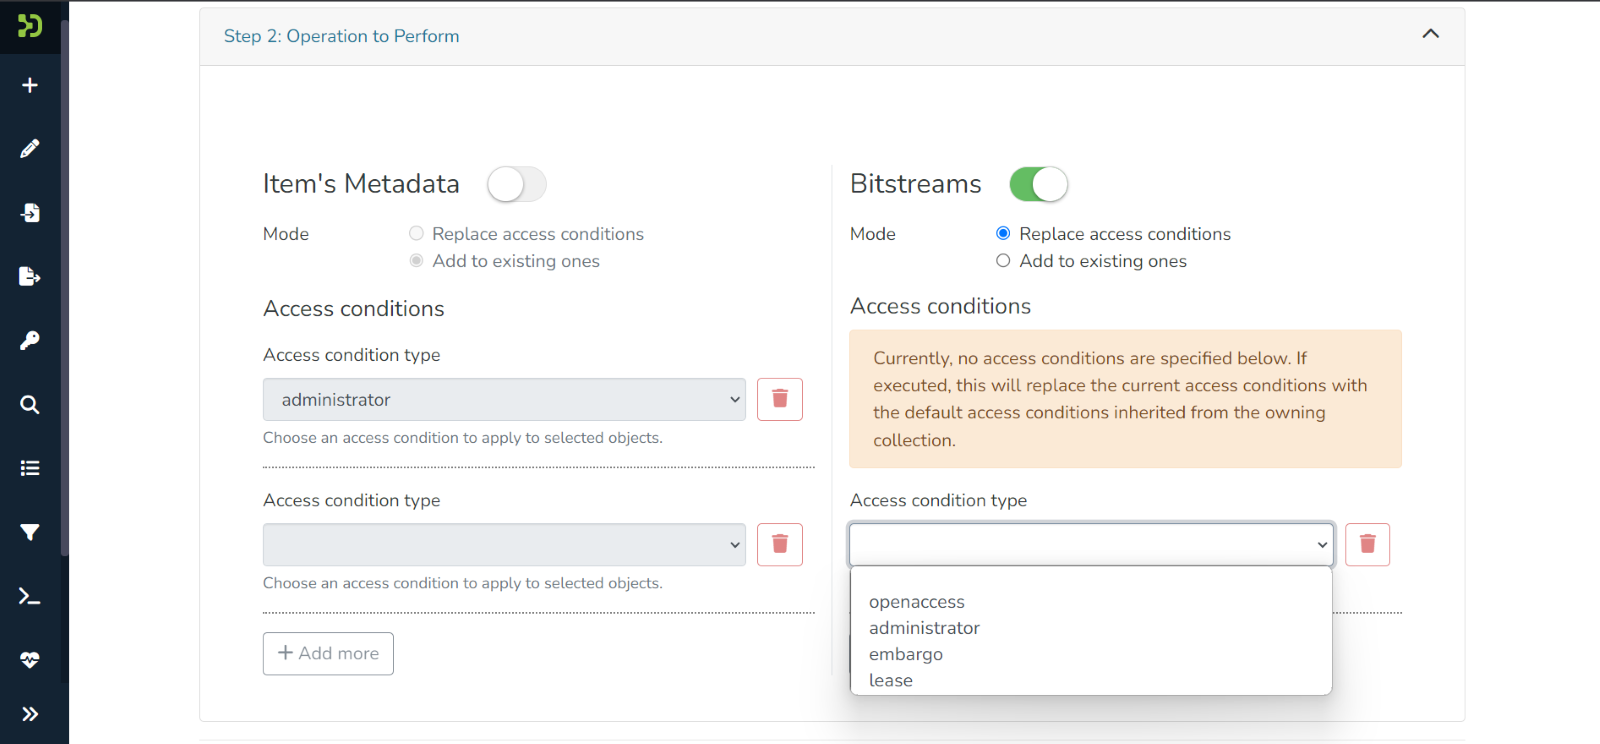Delete the administrator access condition row

(780, 400)
